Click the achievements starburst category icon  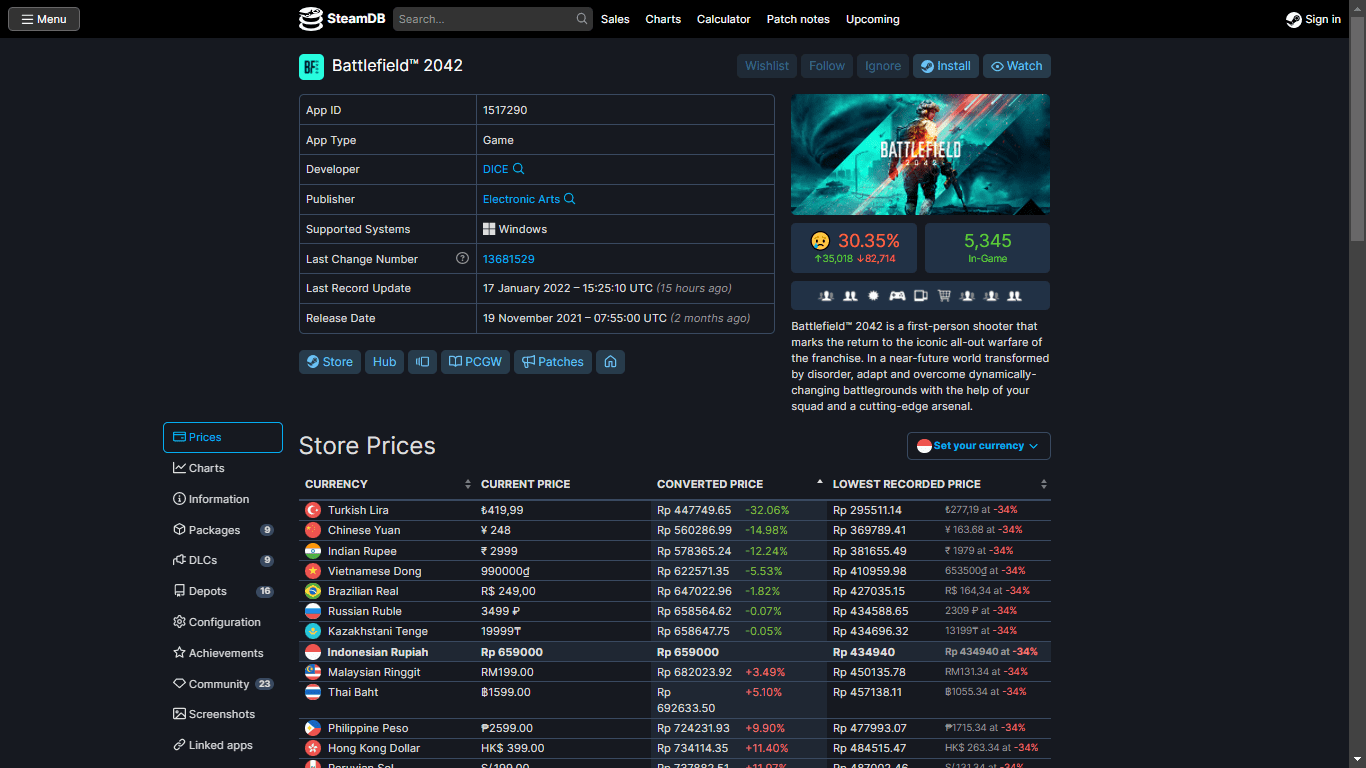coord(873,296)
